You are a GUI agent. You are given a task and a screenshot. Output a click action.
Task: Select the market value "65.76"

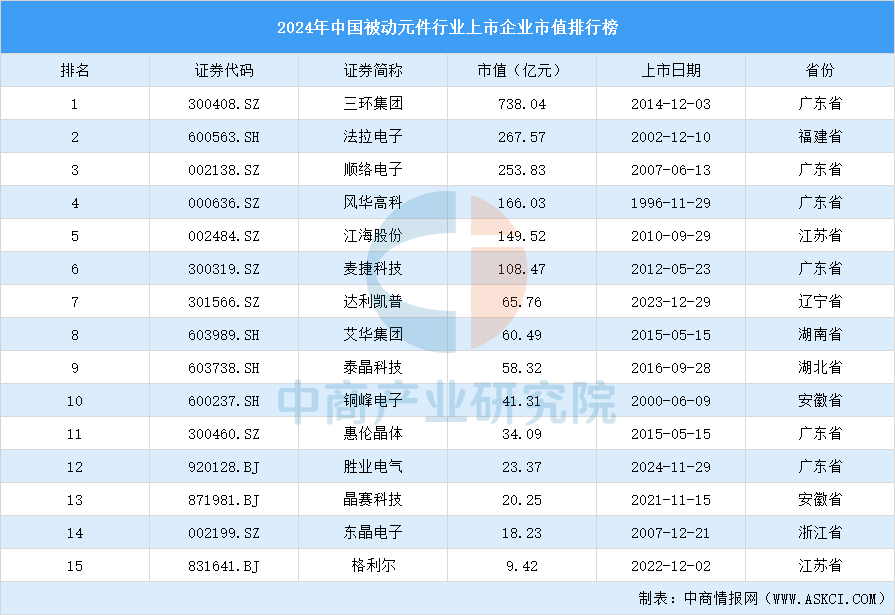coord(522,302)
